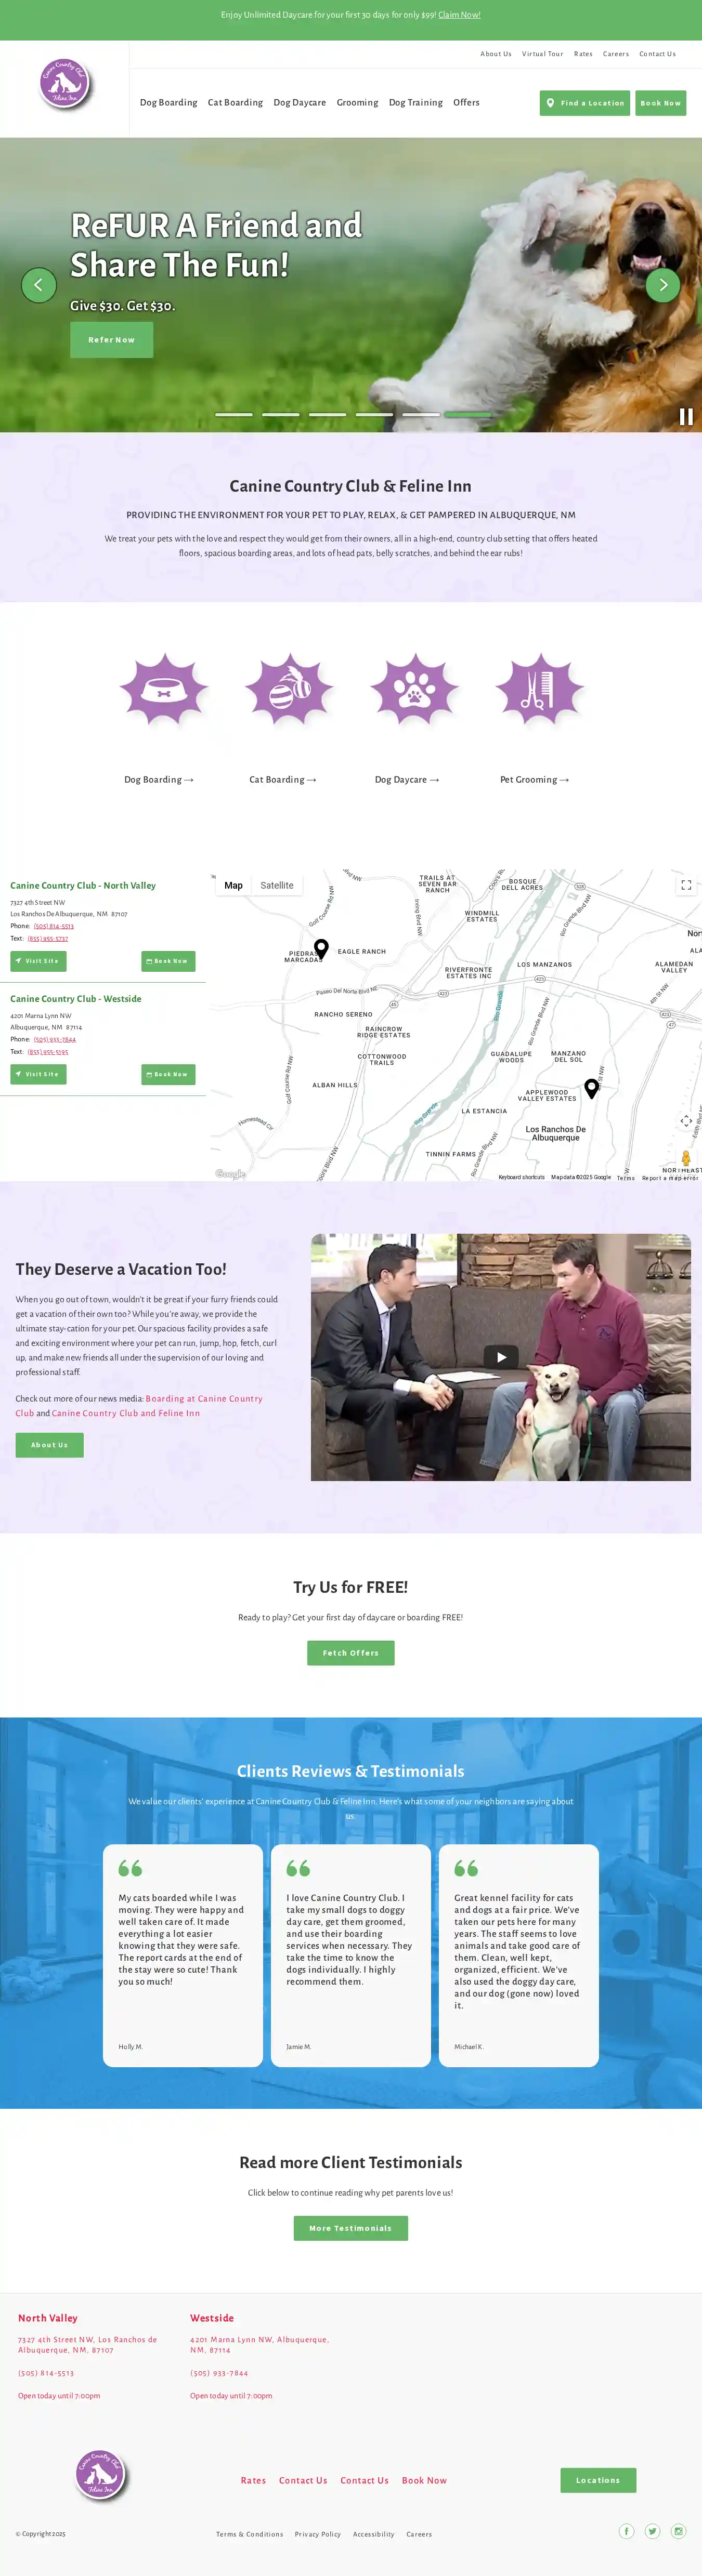
Task: Open the Facebook icon in footer
Action: 626,2531
